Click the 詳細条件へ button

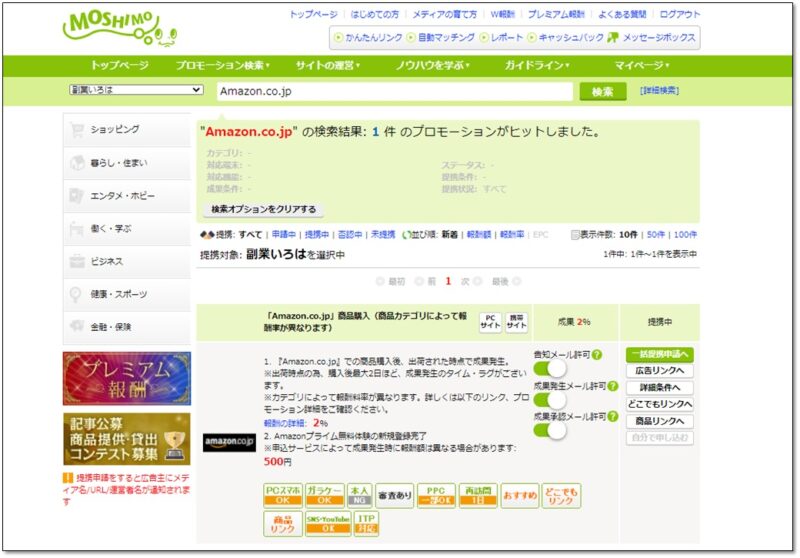pyautogui.click(x=660, y=388)
